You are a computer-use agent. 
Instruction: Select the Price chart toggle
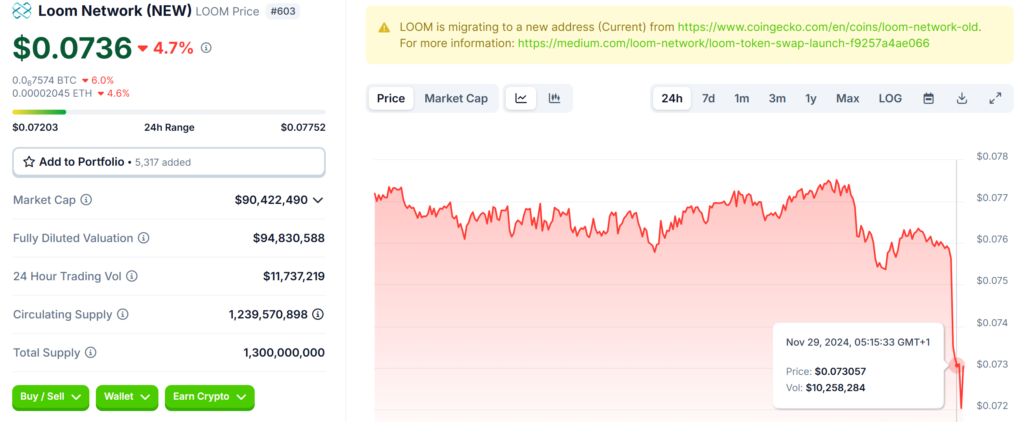coord(390,98)
